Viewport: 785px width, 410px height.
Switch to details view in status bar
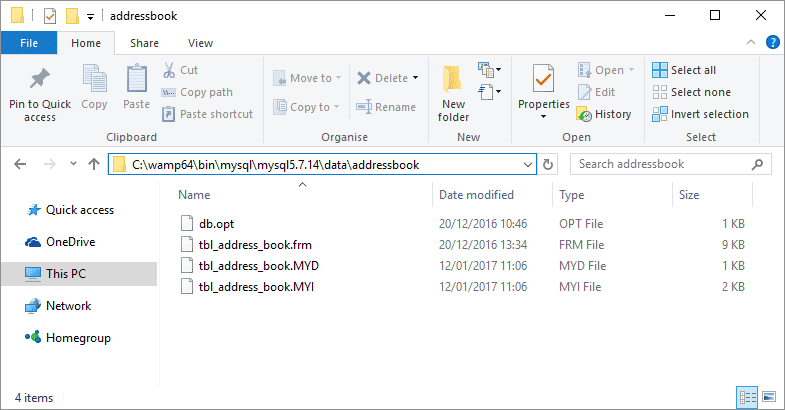[745, 398]
